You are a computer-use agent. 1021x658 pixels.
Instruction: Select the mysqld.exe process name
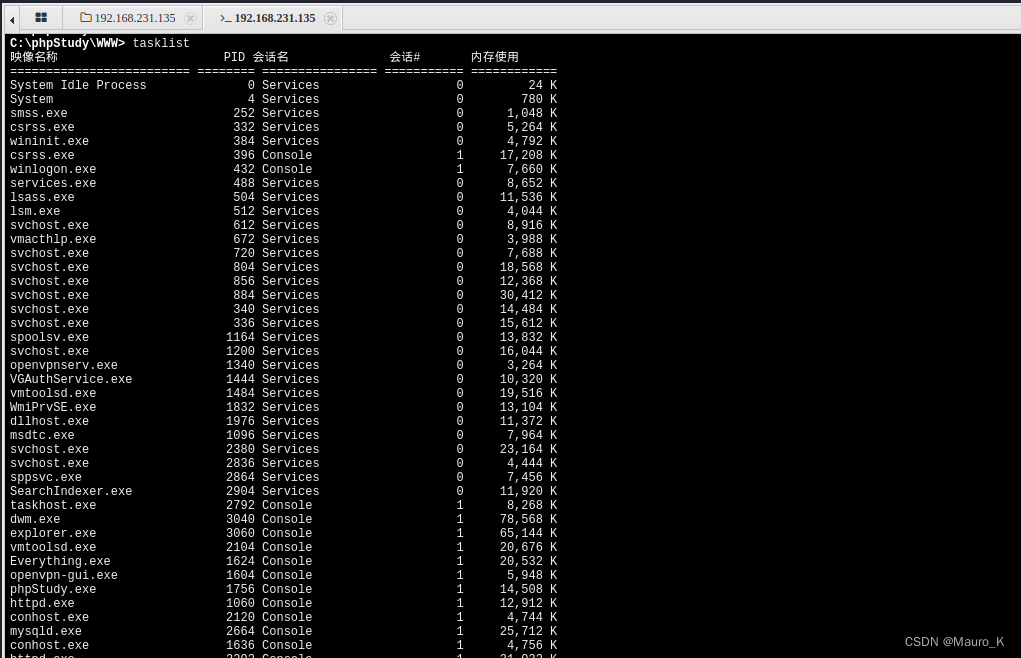[x=46, y=631]
